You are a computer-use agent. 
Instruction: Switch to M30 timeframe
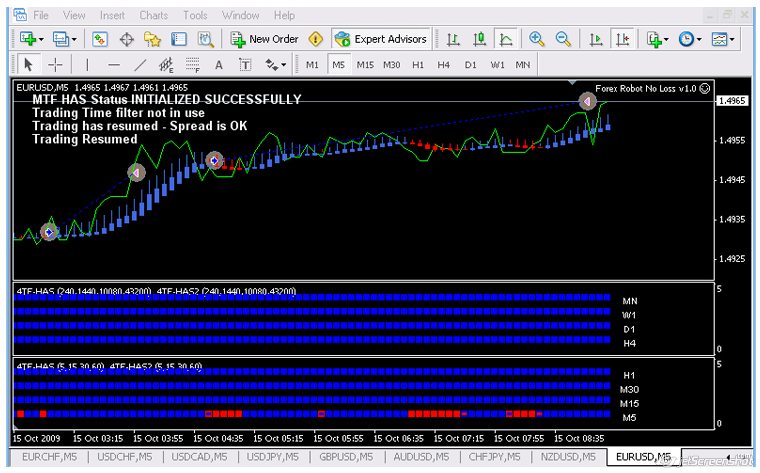tap(392, 64)
